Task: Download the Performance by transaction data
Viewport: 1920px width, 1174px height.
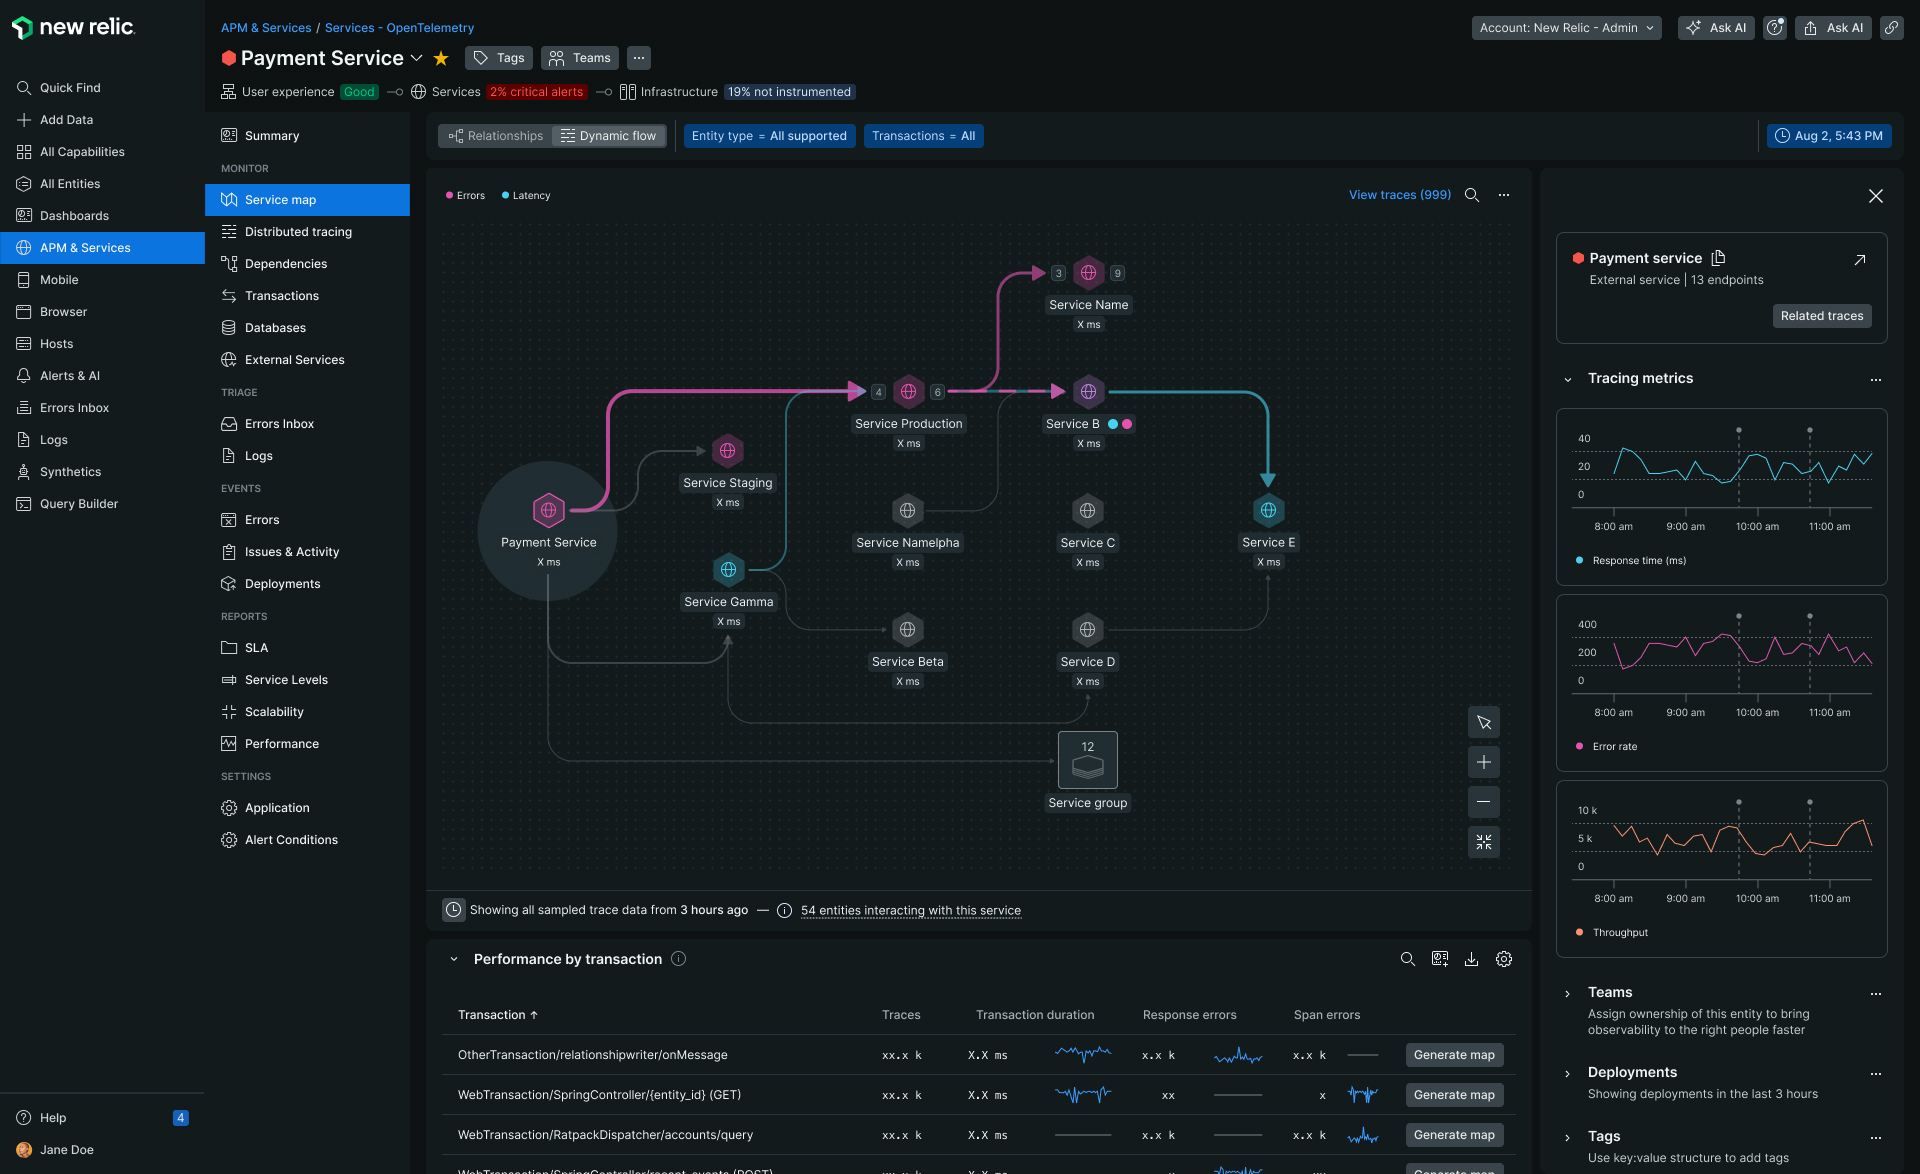Action: [1472, 959]
